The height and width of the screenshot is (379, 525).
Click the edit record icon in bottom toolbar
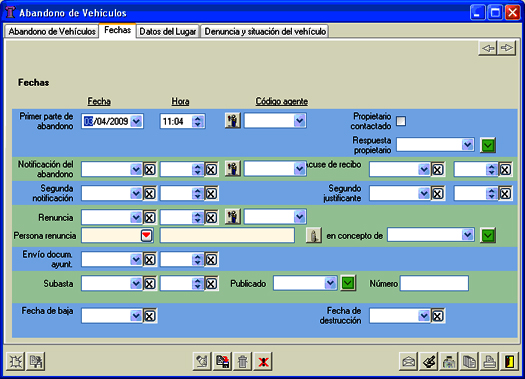pyautogui.click(x=202, y=361)
